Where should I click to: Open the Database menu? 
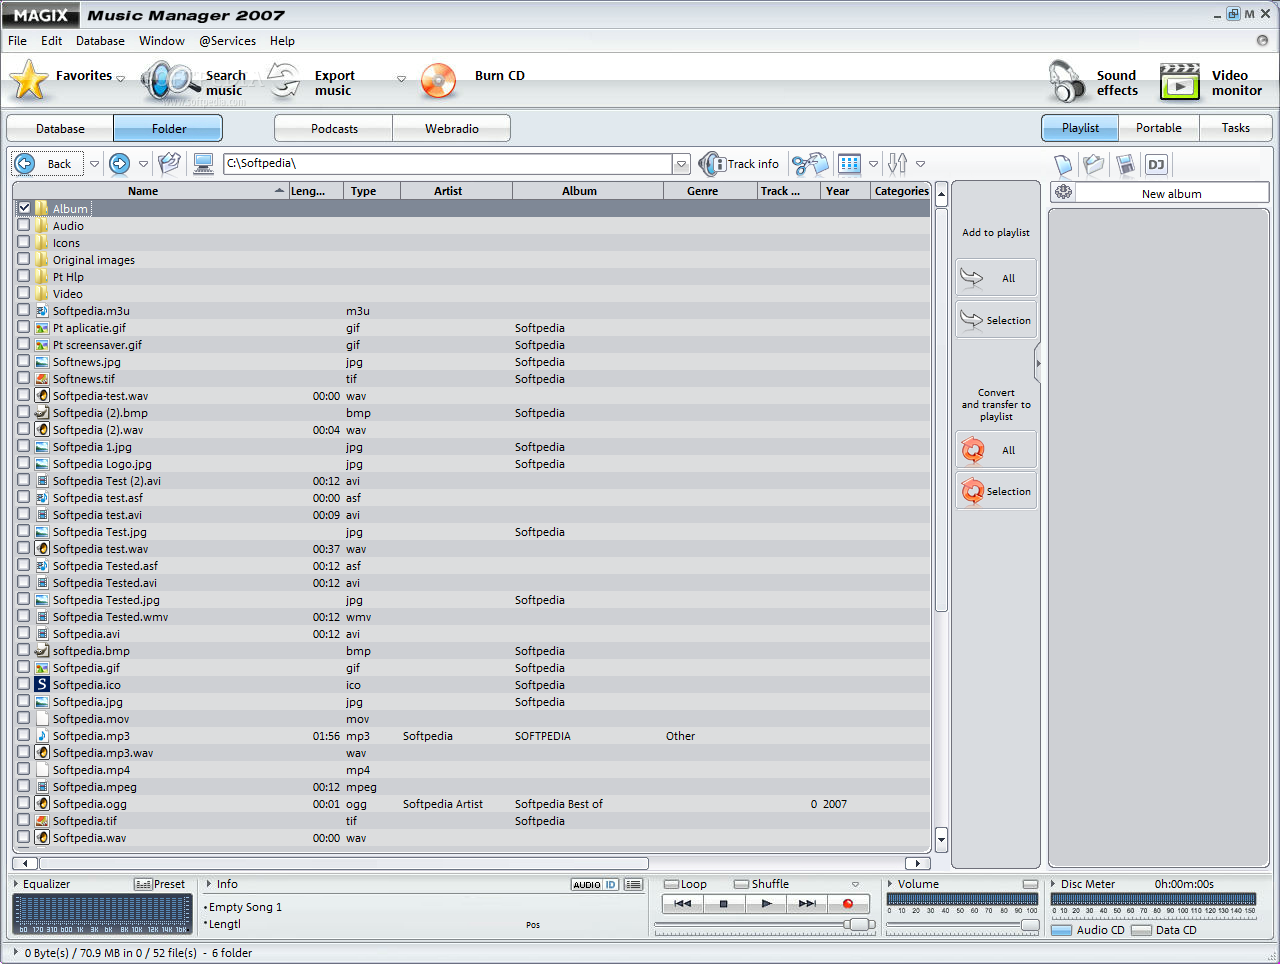click(100, 41)
